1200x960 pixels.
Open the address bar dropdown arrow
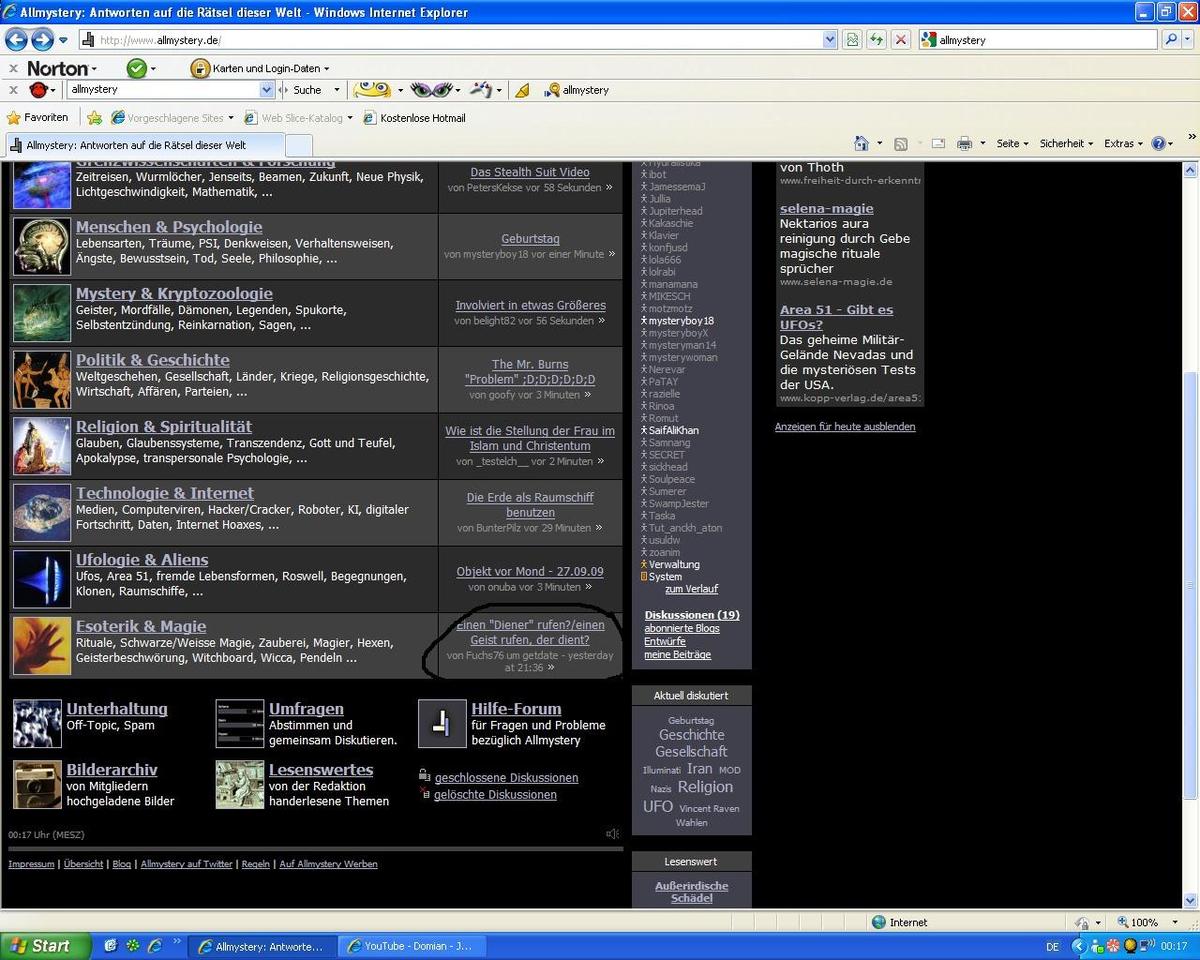[x=830, y=40]
